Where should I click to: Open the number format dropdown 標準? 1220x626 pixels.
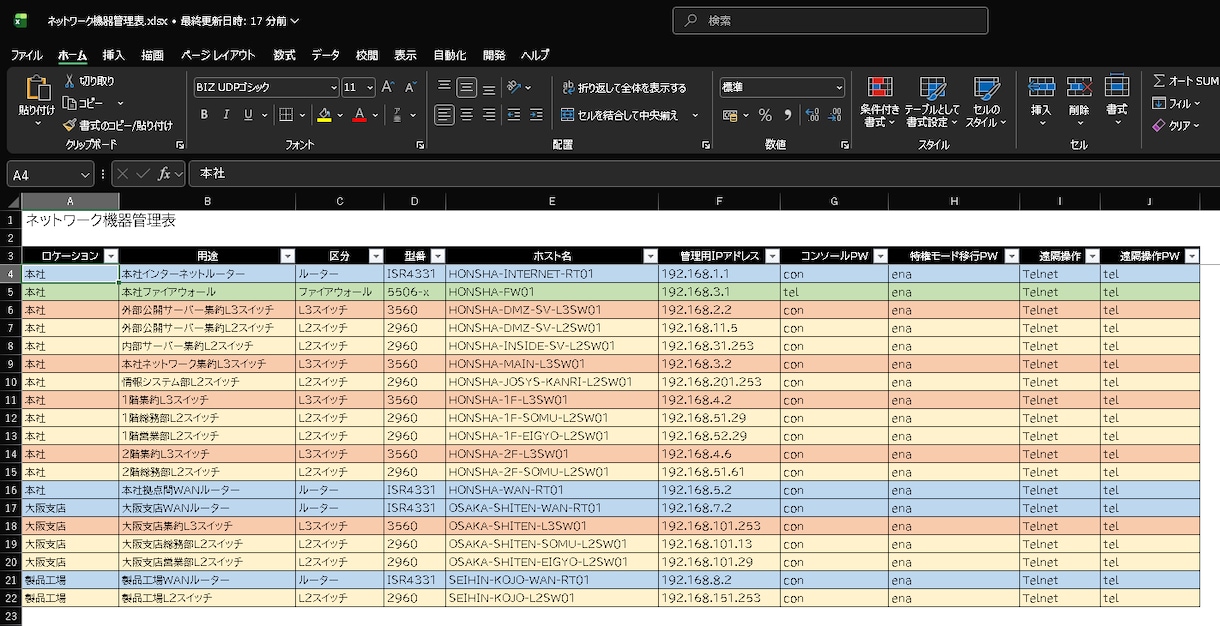pos(839,88)
